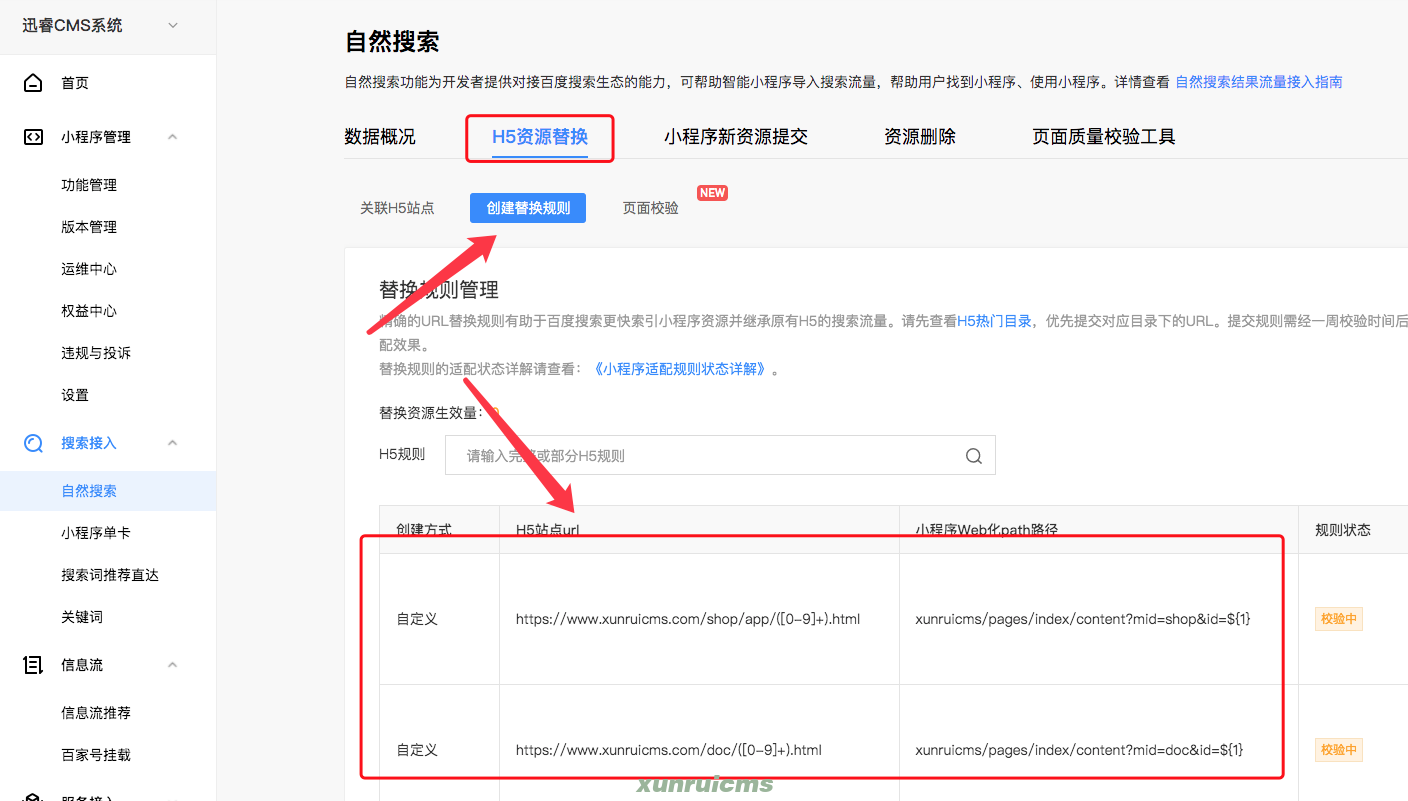Open 设置 under 小程序管理
This screenshot has width=1408, height=801.
coord(75,395)
